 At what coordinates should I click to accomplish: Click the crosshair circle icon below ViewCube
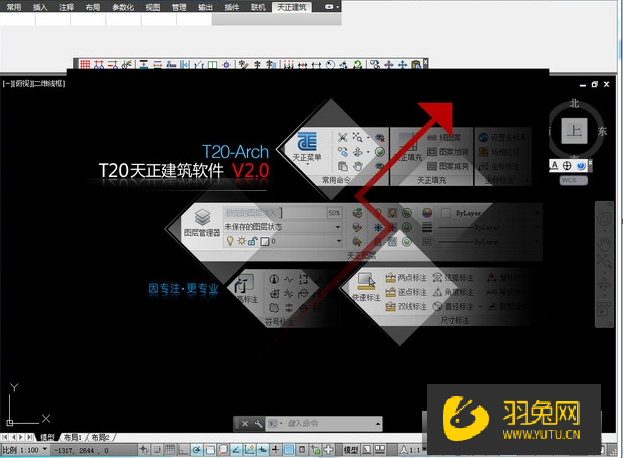pos(567,165)
